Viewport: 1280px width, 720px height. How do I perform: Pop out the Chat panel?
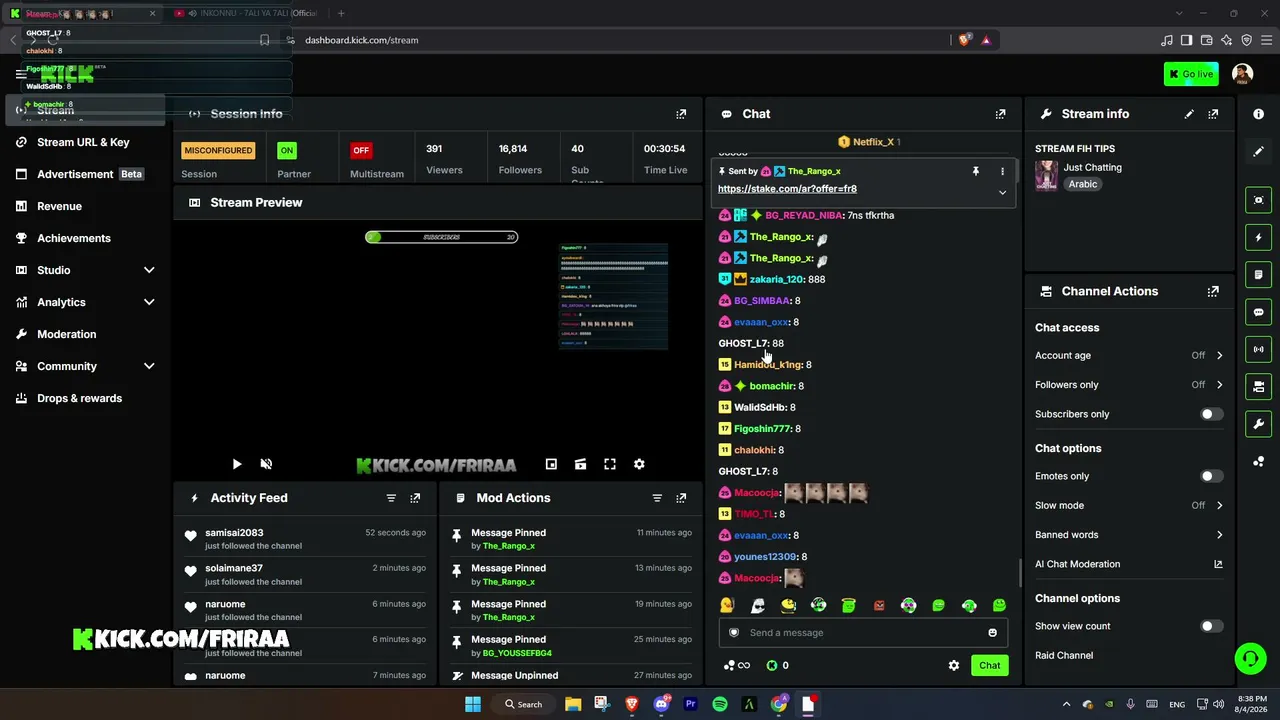1000,114
